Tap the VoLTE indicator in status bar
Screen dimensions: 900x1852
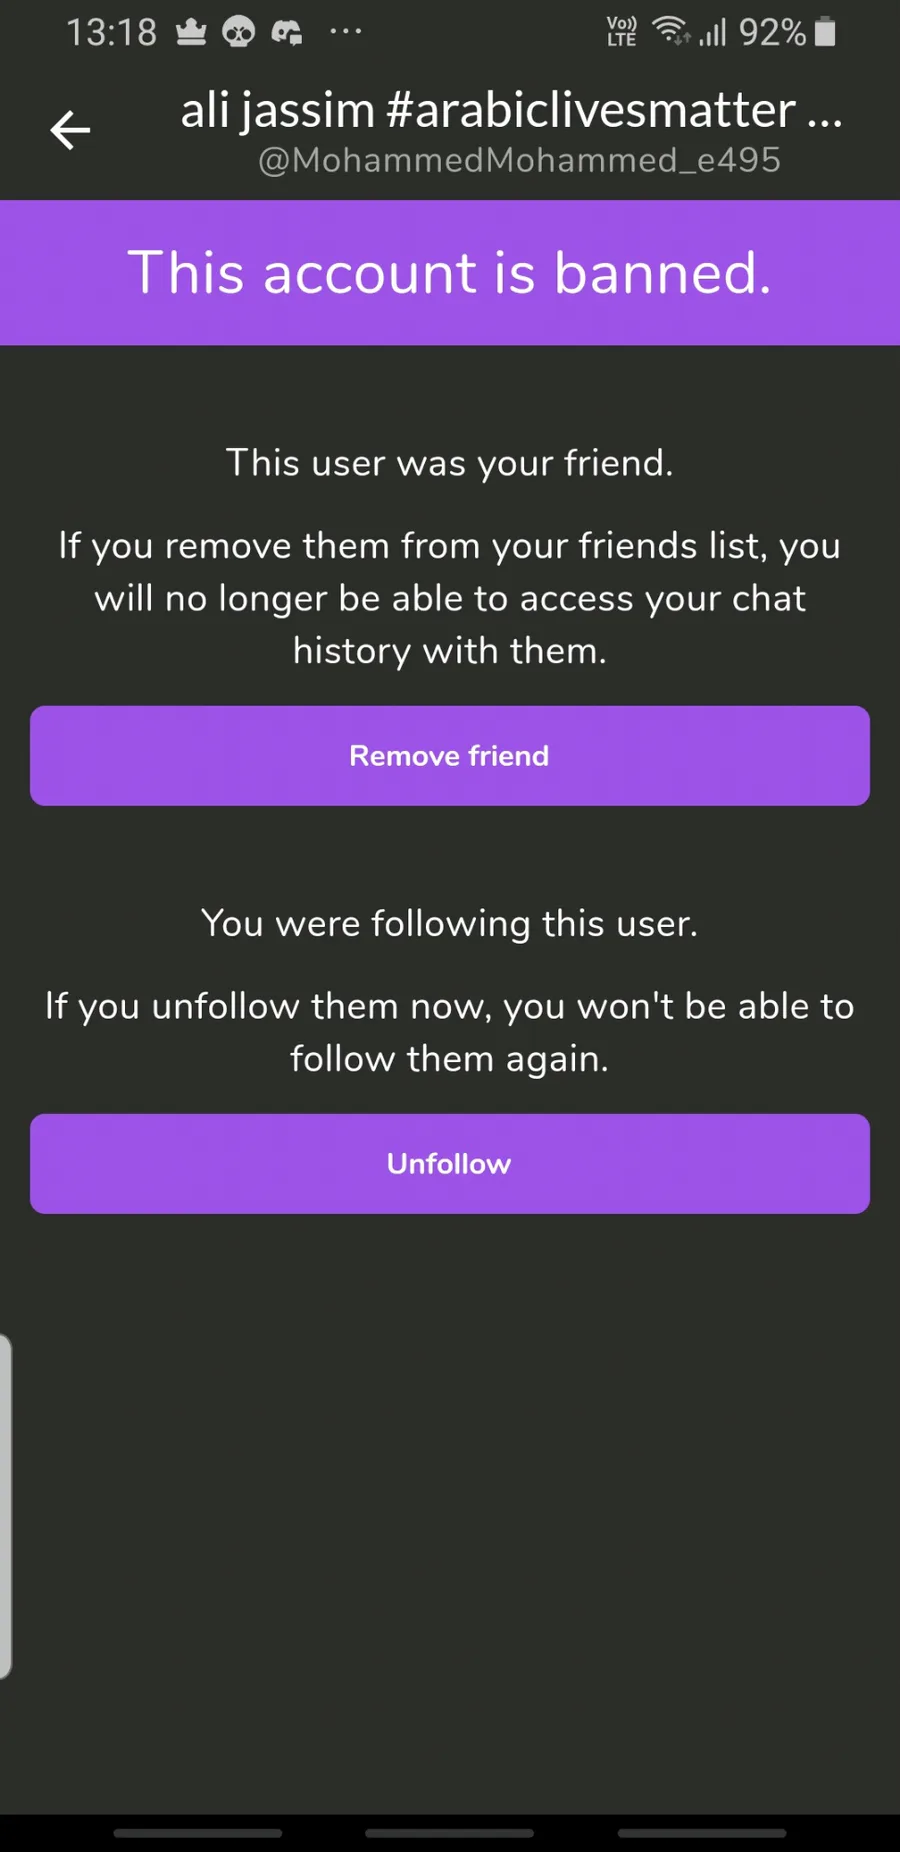click(x=621, y=32)
